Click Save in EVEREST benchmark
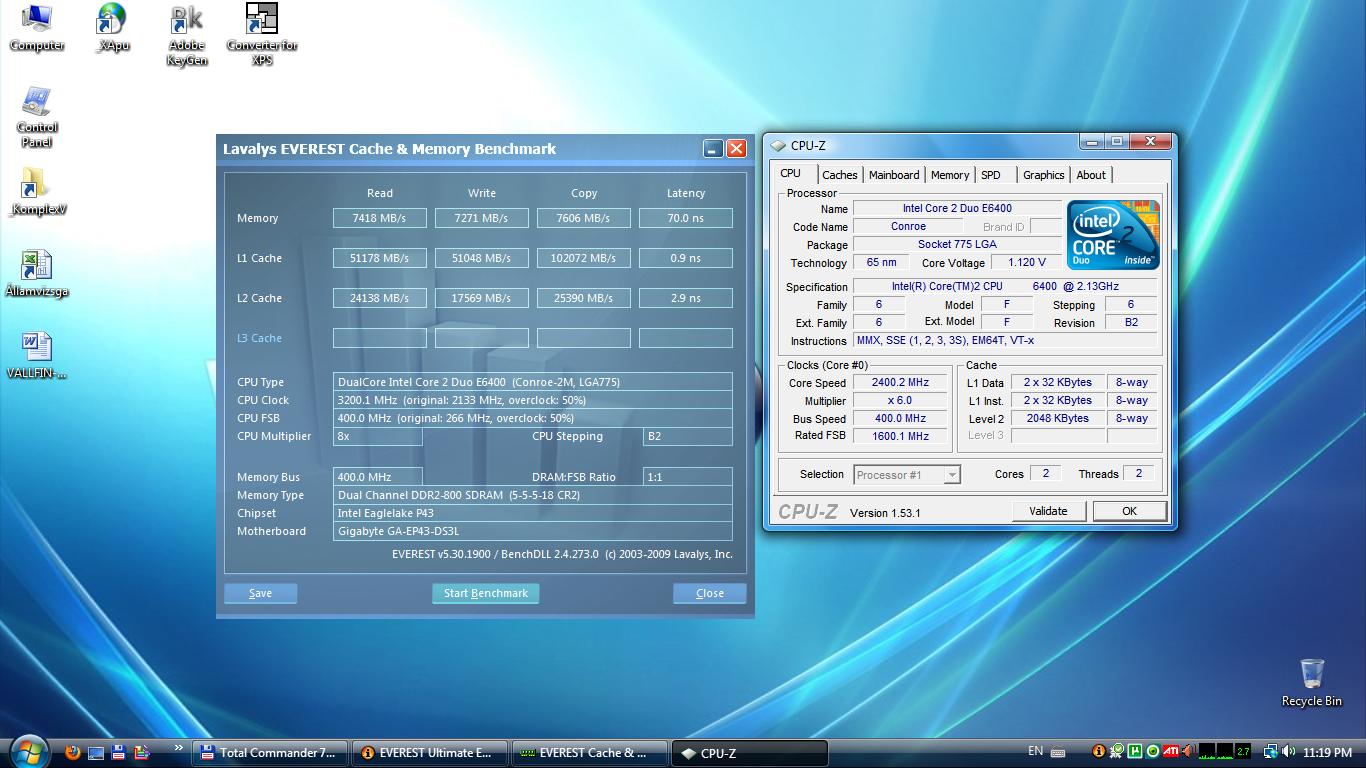The width and height of the screenshot is (1366, 768). tap(260, 593)
